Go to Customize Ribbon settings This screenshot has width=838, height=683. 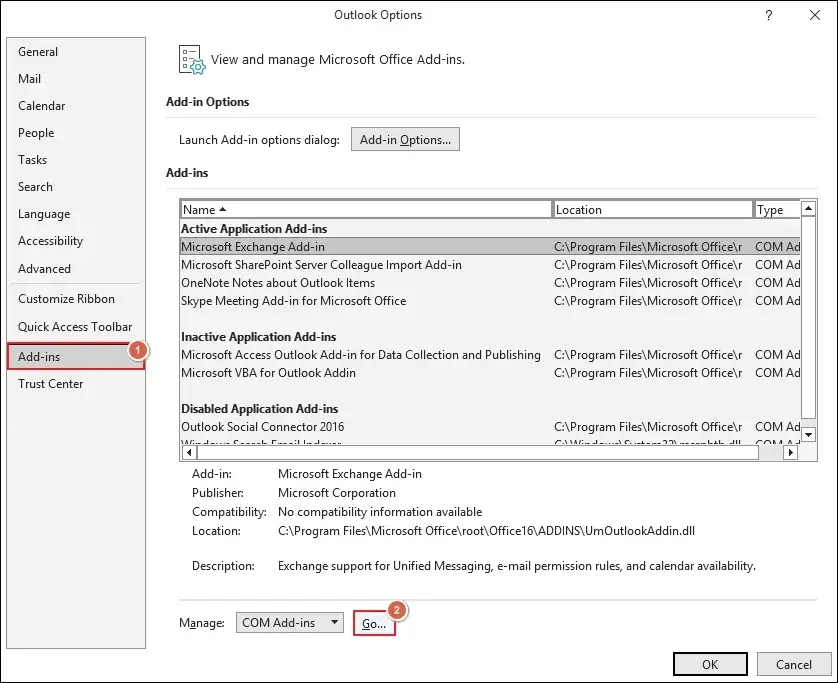66,299
